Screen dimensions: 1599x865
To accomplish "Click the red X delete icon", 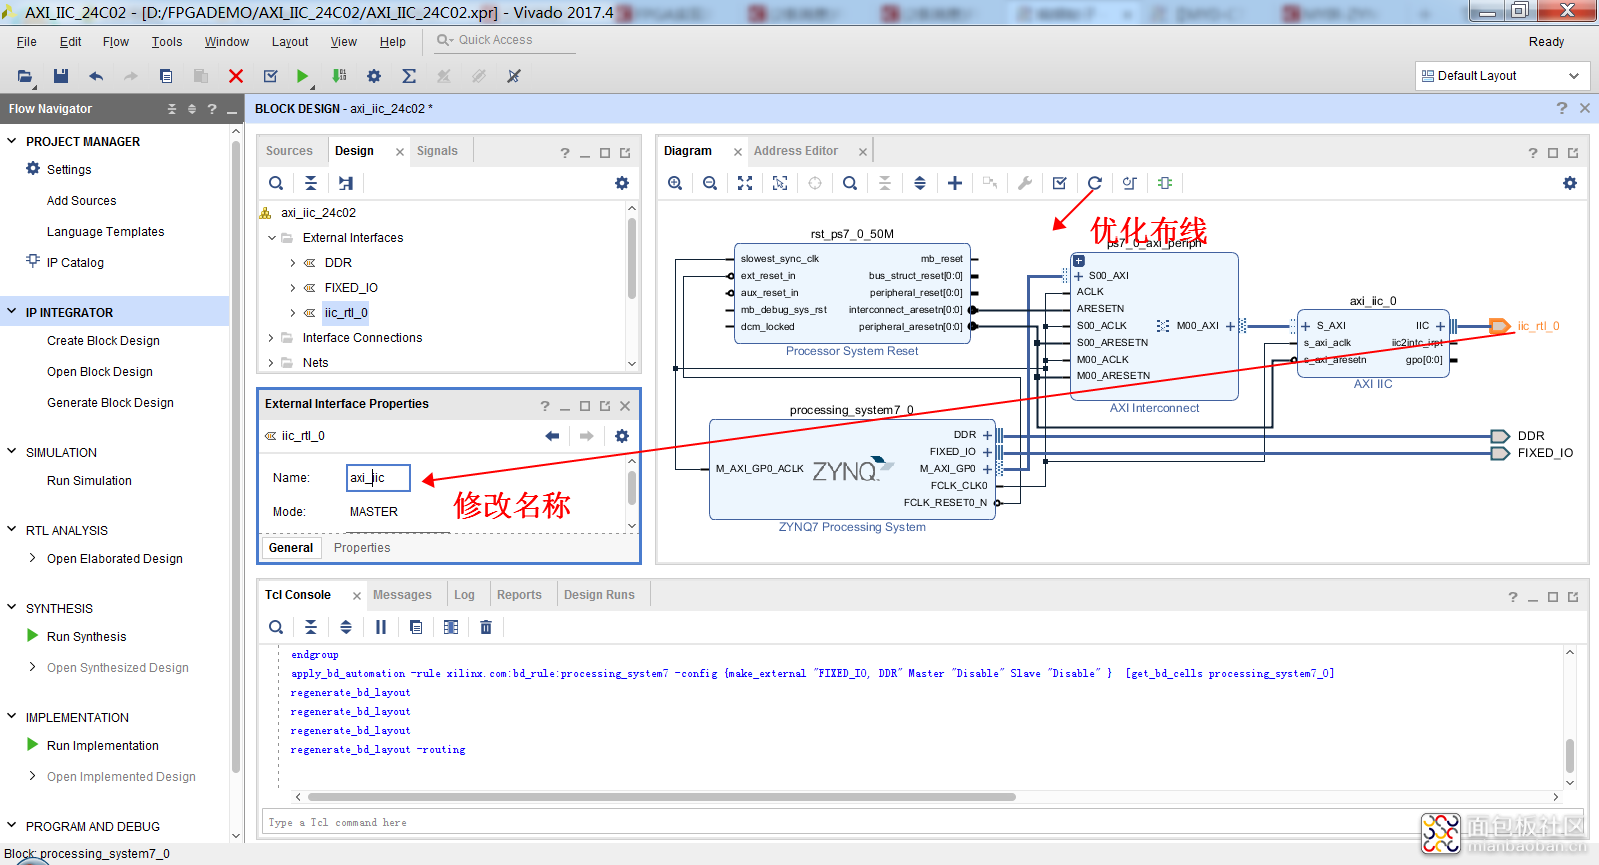I will (x=236, y=76).
